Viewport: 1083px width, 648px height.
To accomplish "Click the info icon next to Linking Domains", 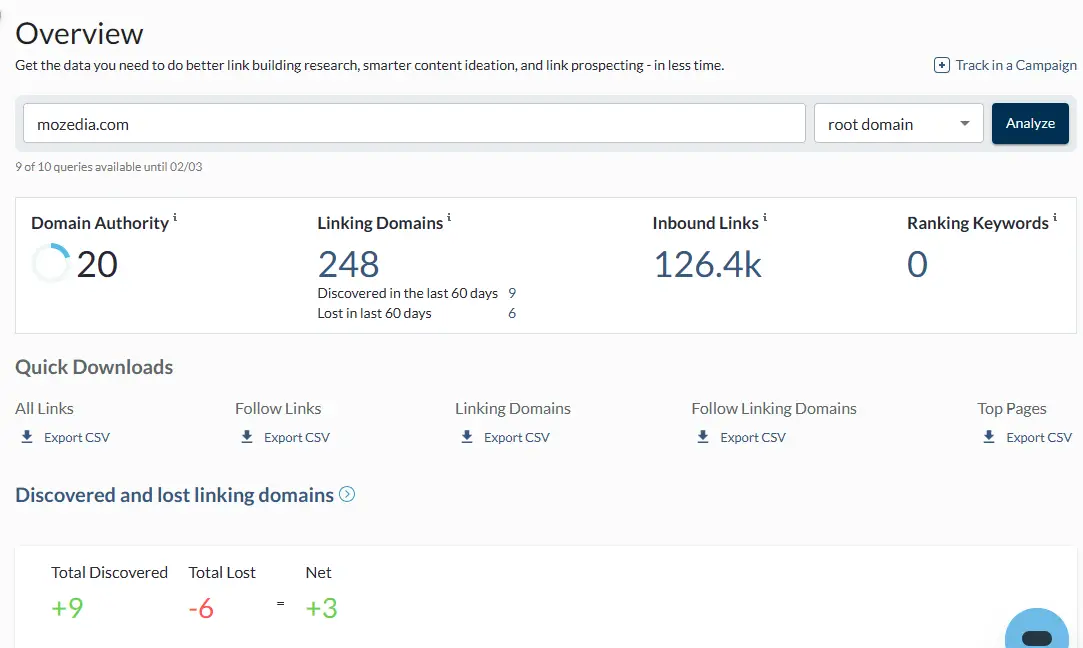I will (447, 216).
